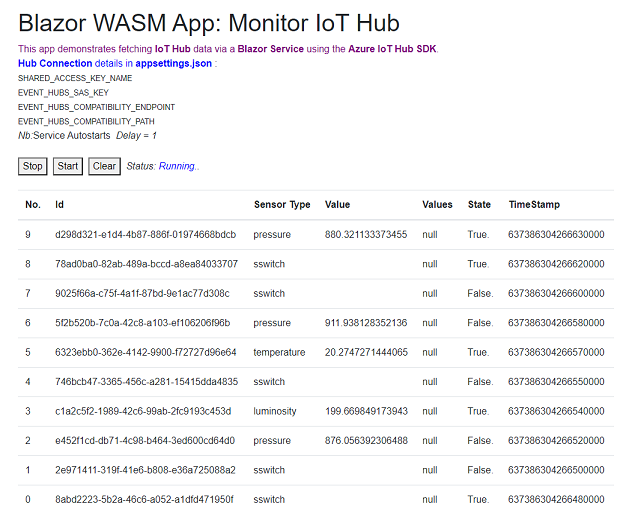Image resolution: width=626 pixels, height=507 pixels.
Task: Click EVENT_HUBS_COMPATIBILITY_PATH setting line
Action: pos(86,121)
